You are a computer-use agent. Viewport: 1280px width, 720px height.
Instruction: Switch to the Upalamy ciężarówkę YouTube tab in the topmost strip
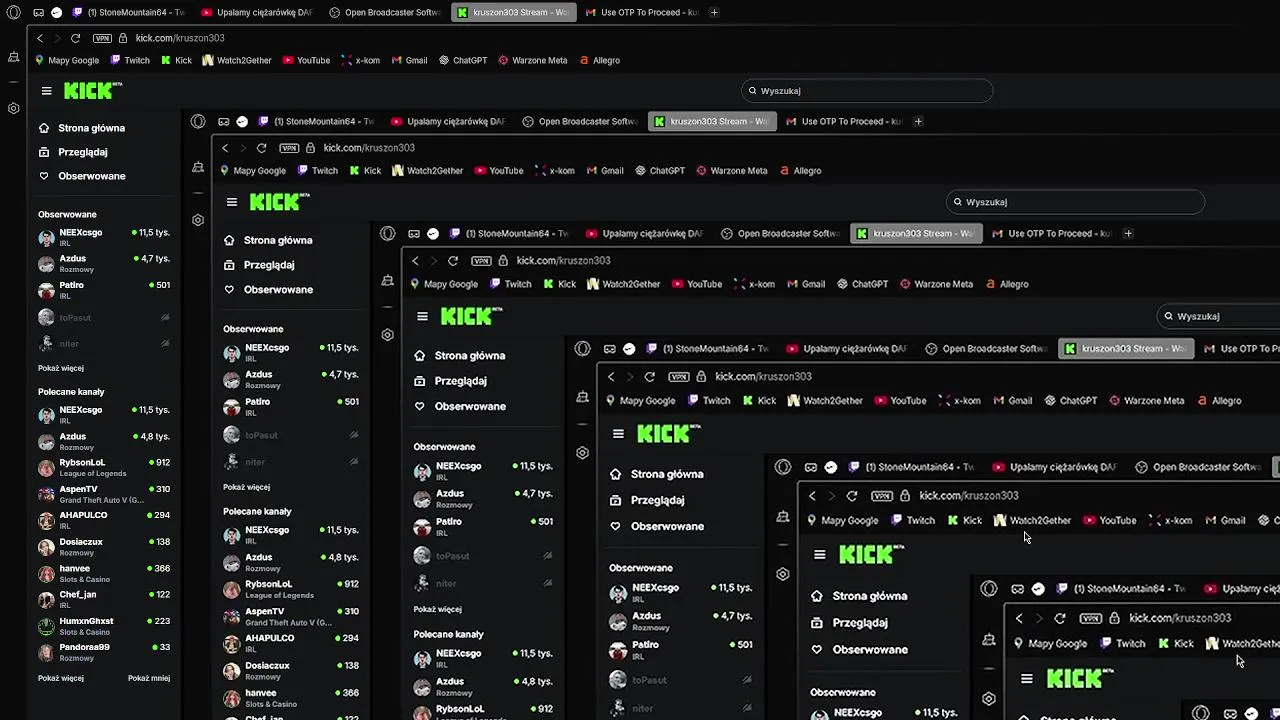[x=257, y=12]
